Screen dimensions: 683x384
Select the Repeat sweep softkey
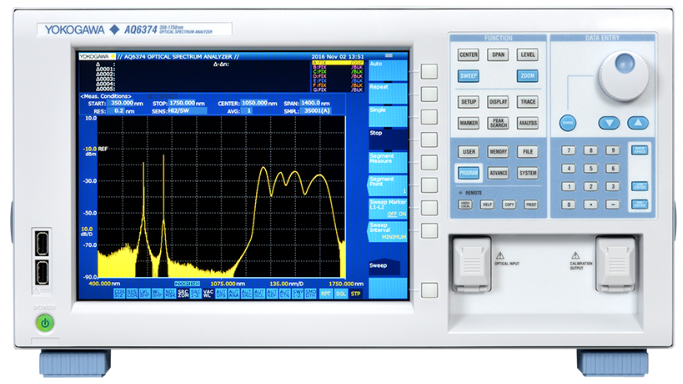[x=388, y=92]
